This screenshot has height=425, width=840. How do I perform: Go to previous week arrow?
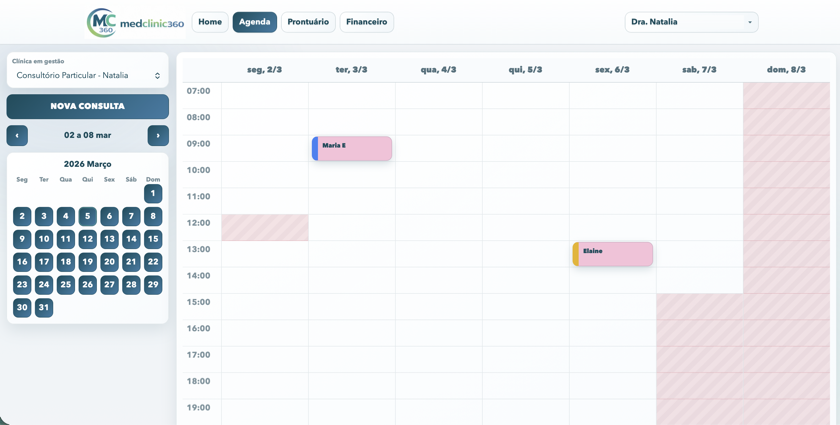pyautogui.click(x=17, y=136)
